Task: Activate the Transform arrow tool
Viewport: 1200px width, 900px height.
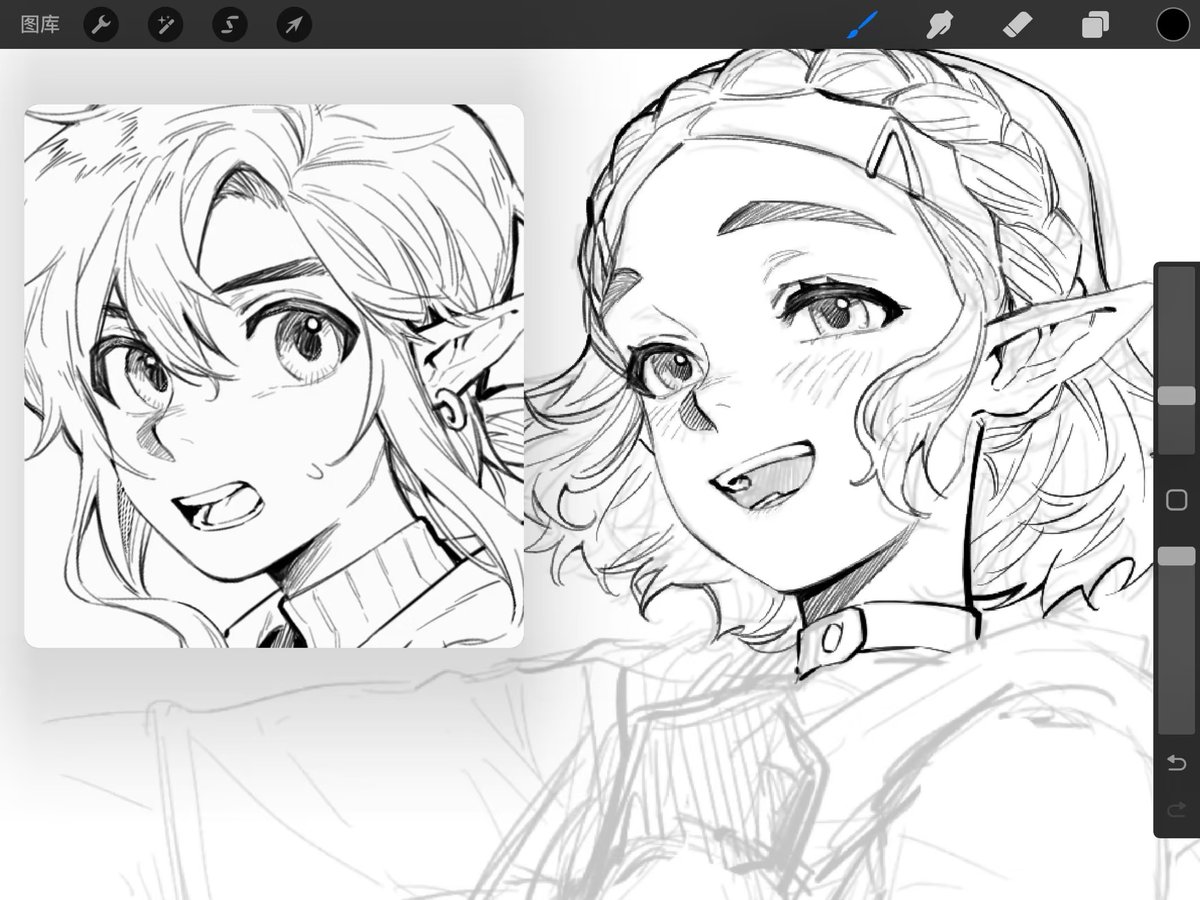Action: 294,24
